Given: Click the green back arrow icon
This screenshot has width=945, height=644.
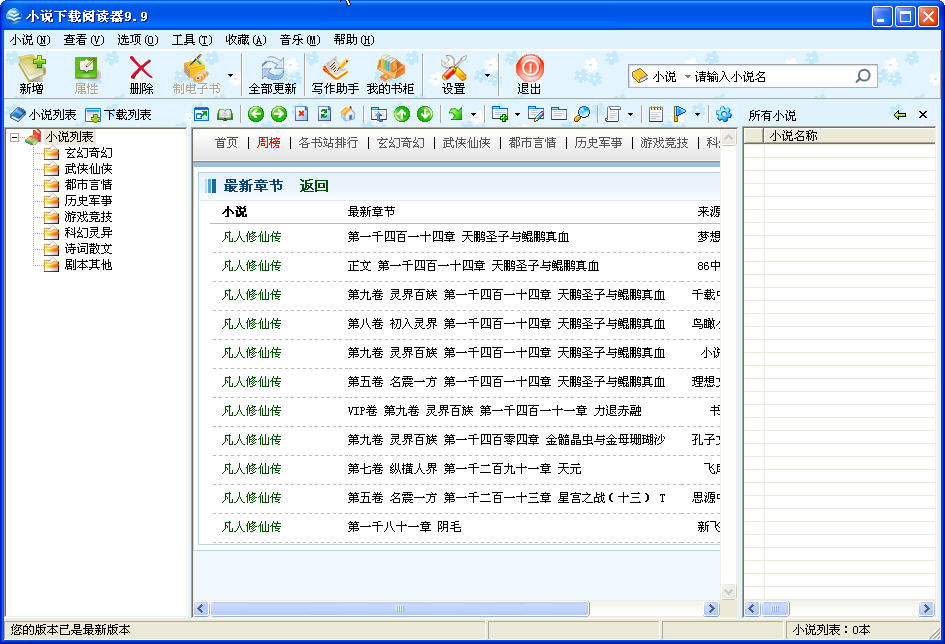Looking at the screenshot, I should [x=255, y=114].
